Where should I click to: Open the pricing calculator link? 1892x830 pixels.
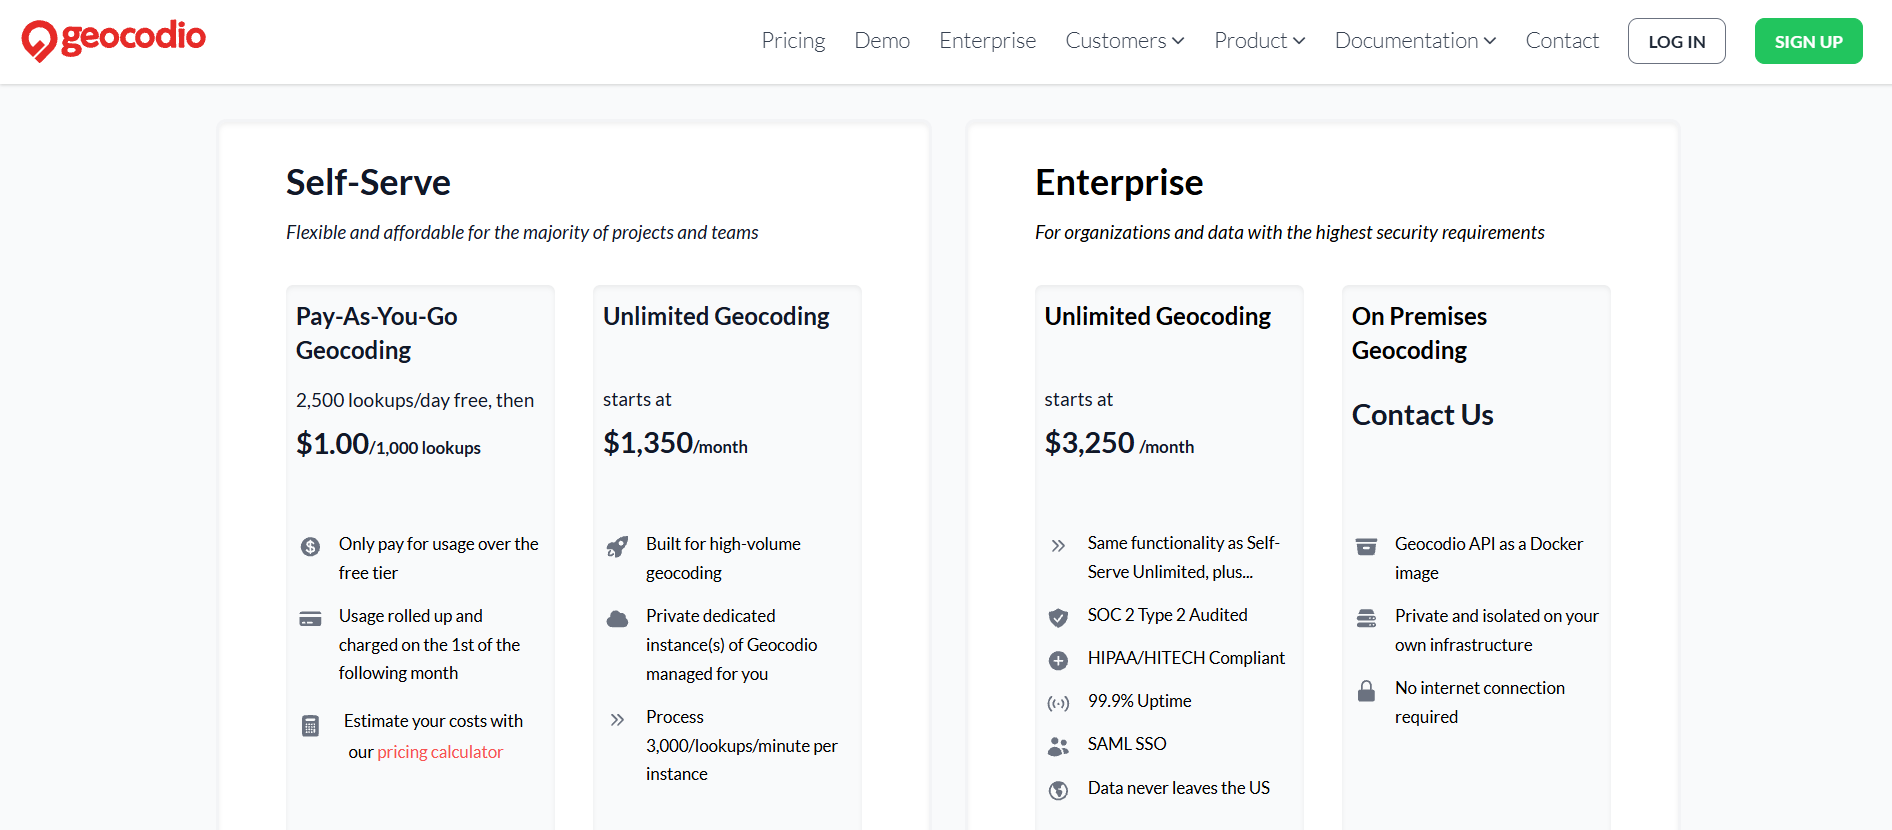coord(440,752)
